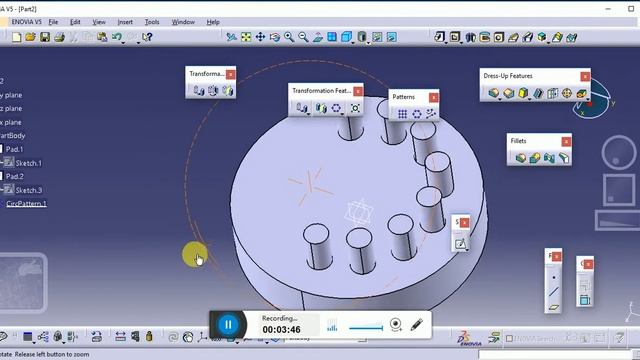Click User Pattern in the Patterns toolbar
This screenshot has height=360, width=640.
tap(431, 114)
